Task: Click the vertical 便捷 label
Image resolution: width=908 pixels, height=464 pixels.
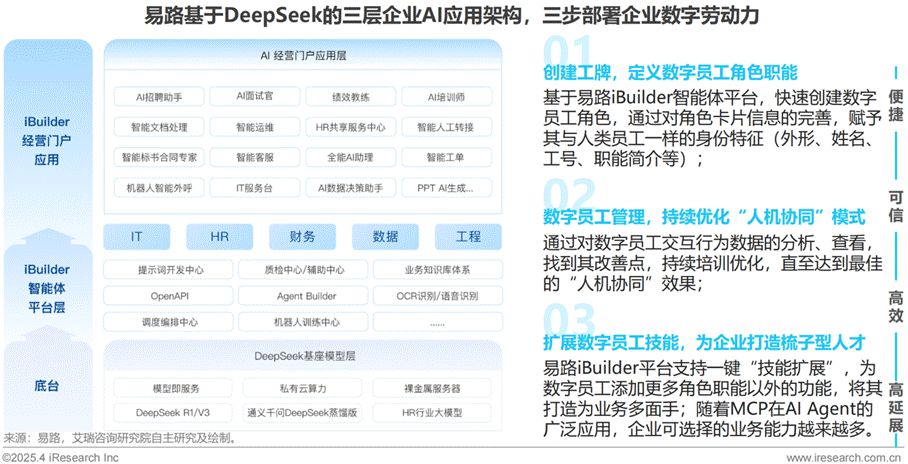Action: [x=896, y=105]
